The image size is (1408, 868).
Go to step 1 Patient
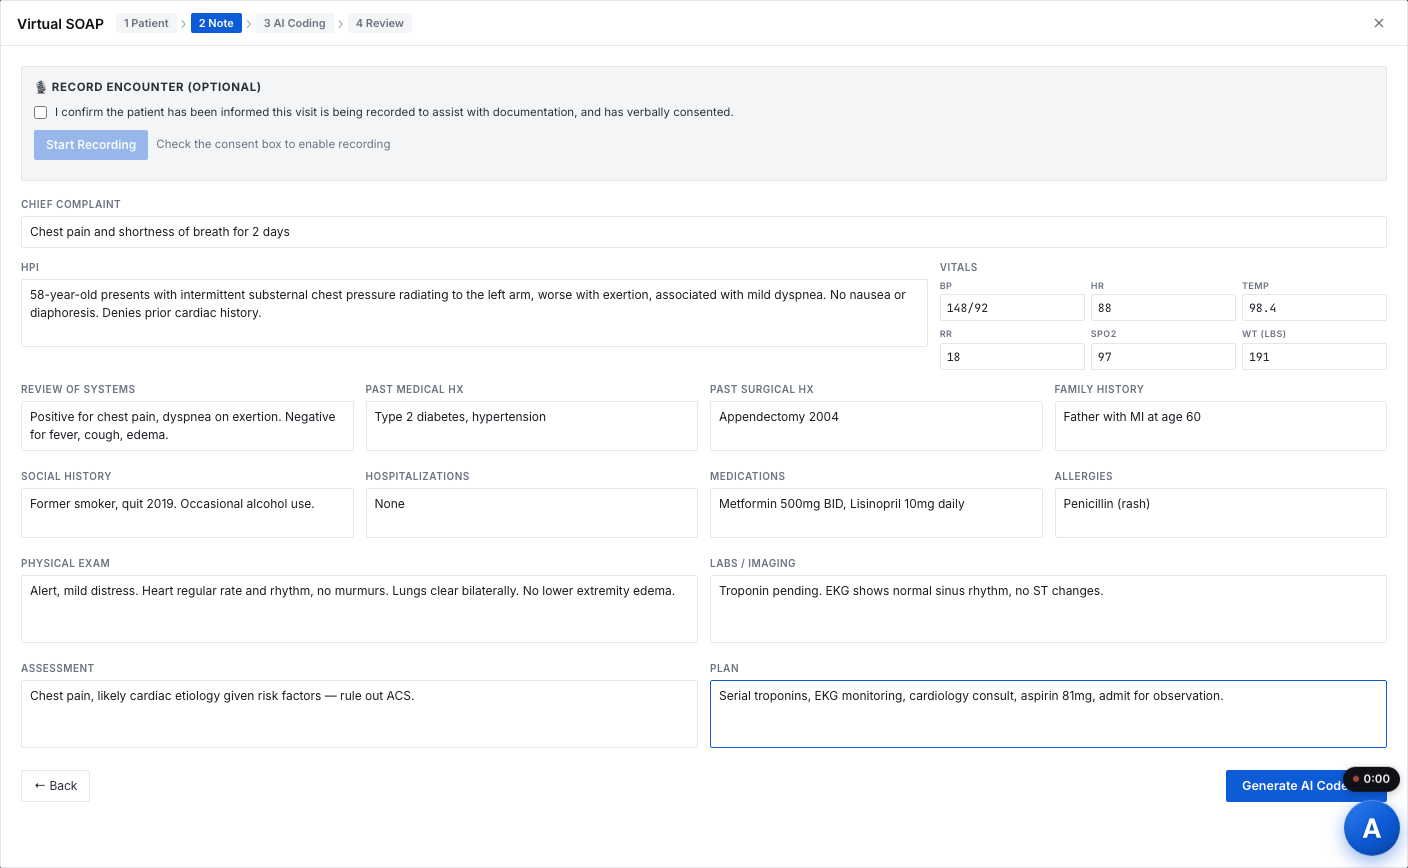[x=146, y=23]
